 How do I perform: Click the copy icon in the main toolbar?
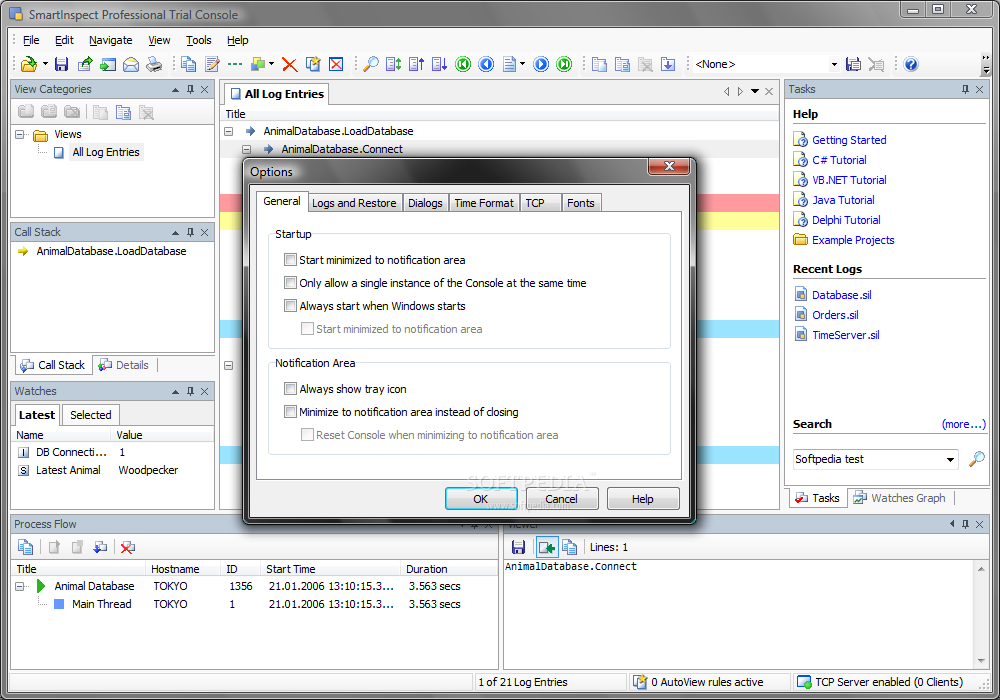point(188,64)
